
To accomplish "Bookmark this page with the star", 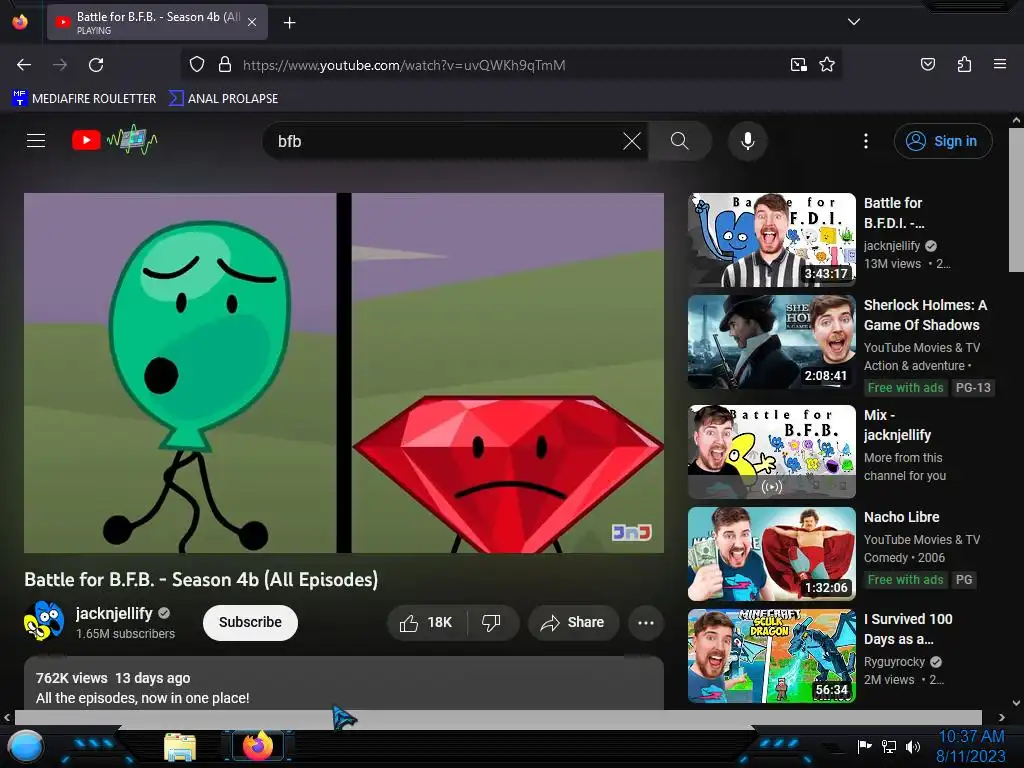I will [827, 65].
